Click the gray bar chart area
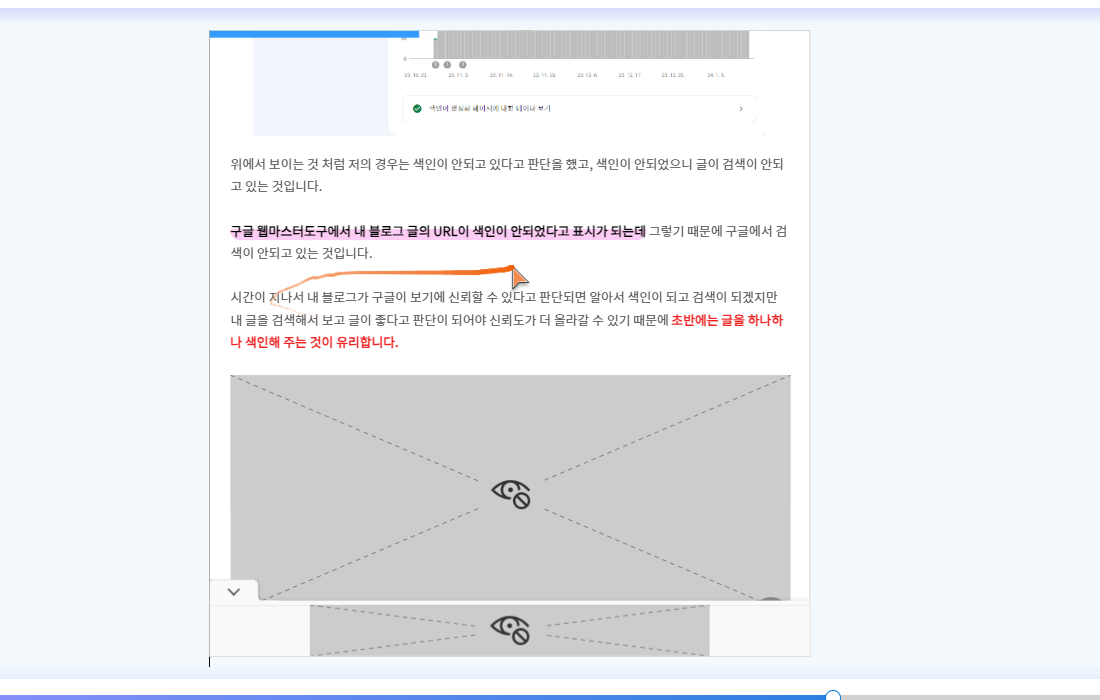This screenshot has height=700, width=1100. [590, 42]
